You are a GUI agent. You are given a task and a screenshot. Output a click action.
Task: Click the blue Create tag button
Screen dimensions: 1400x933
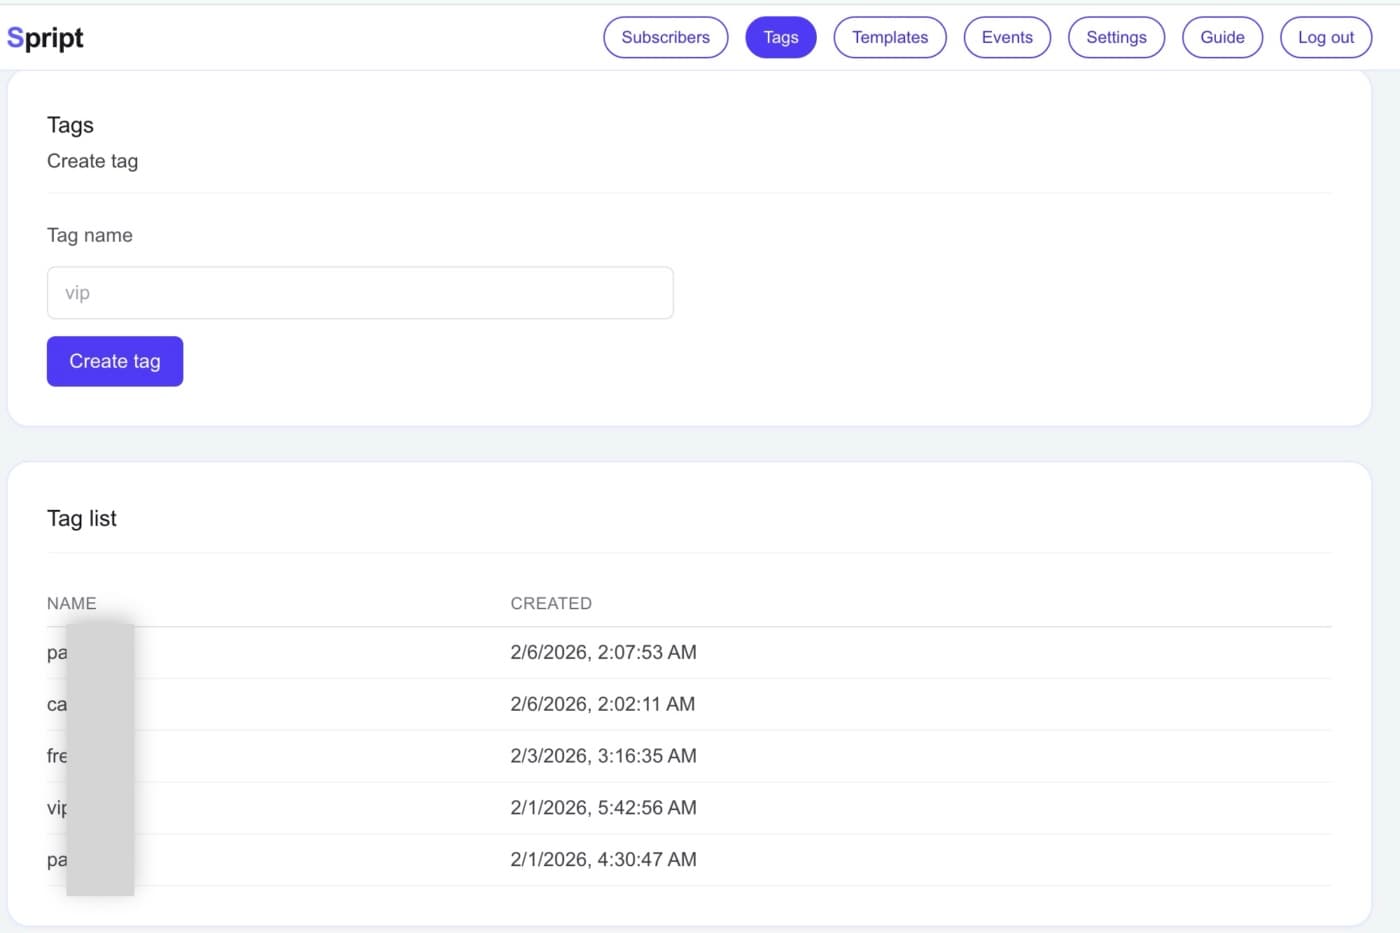(115, 361)
